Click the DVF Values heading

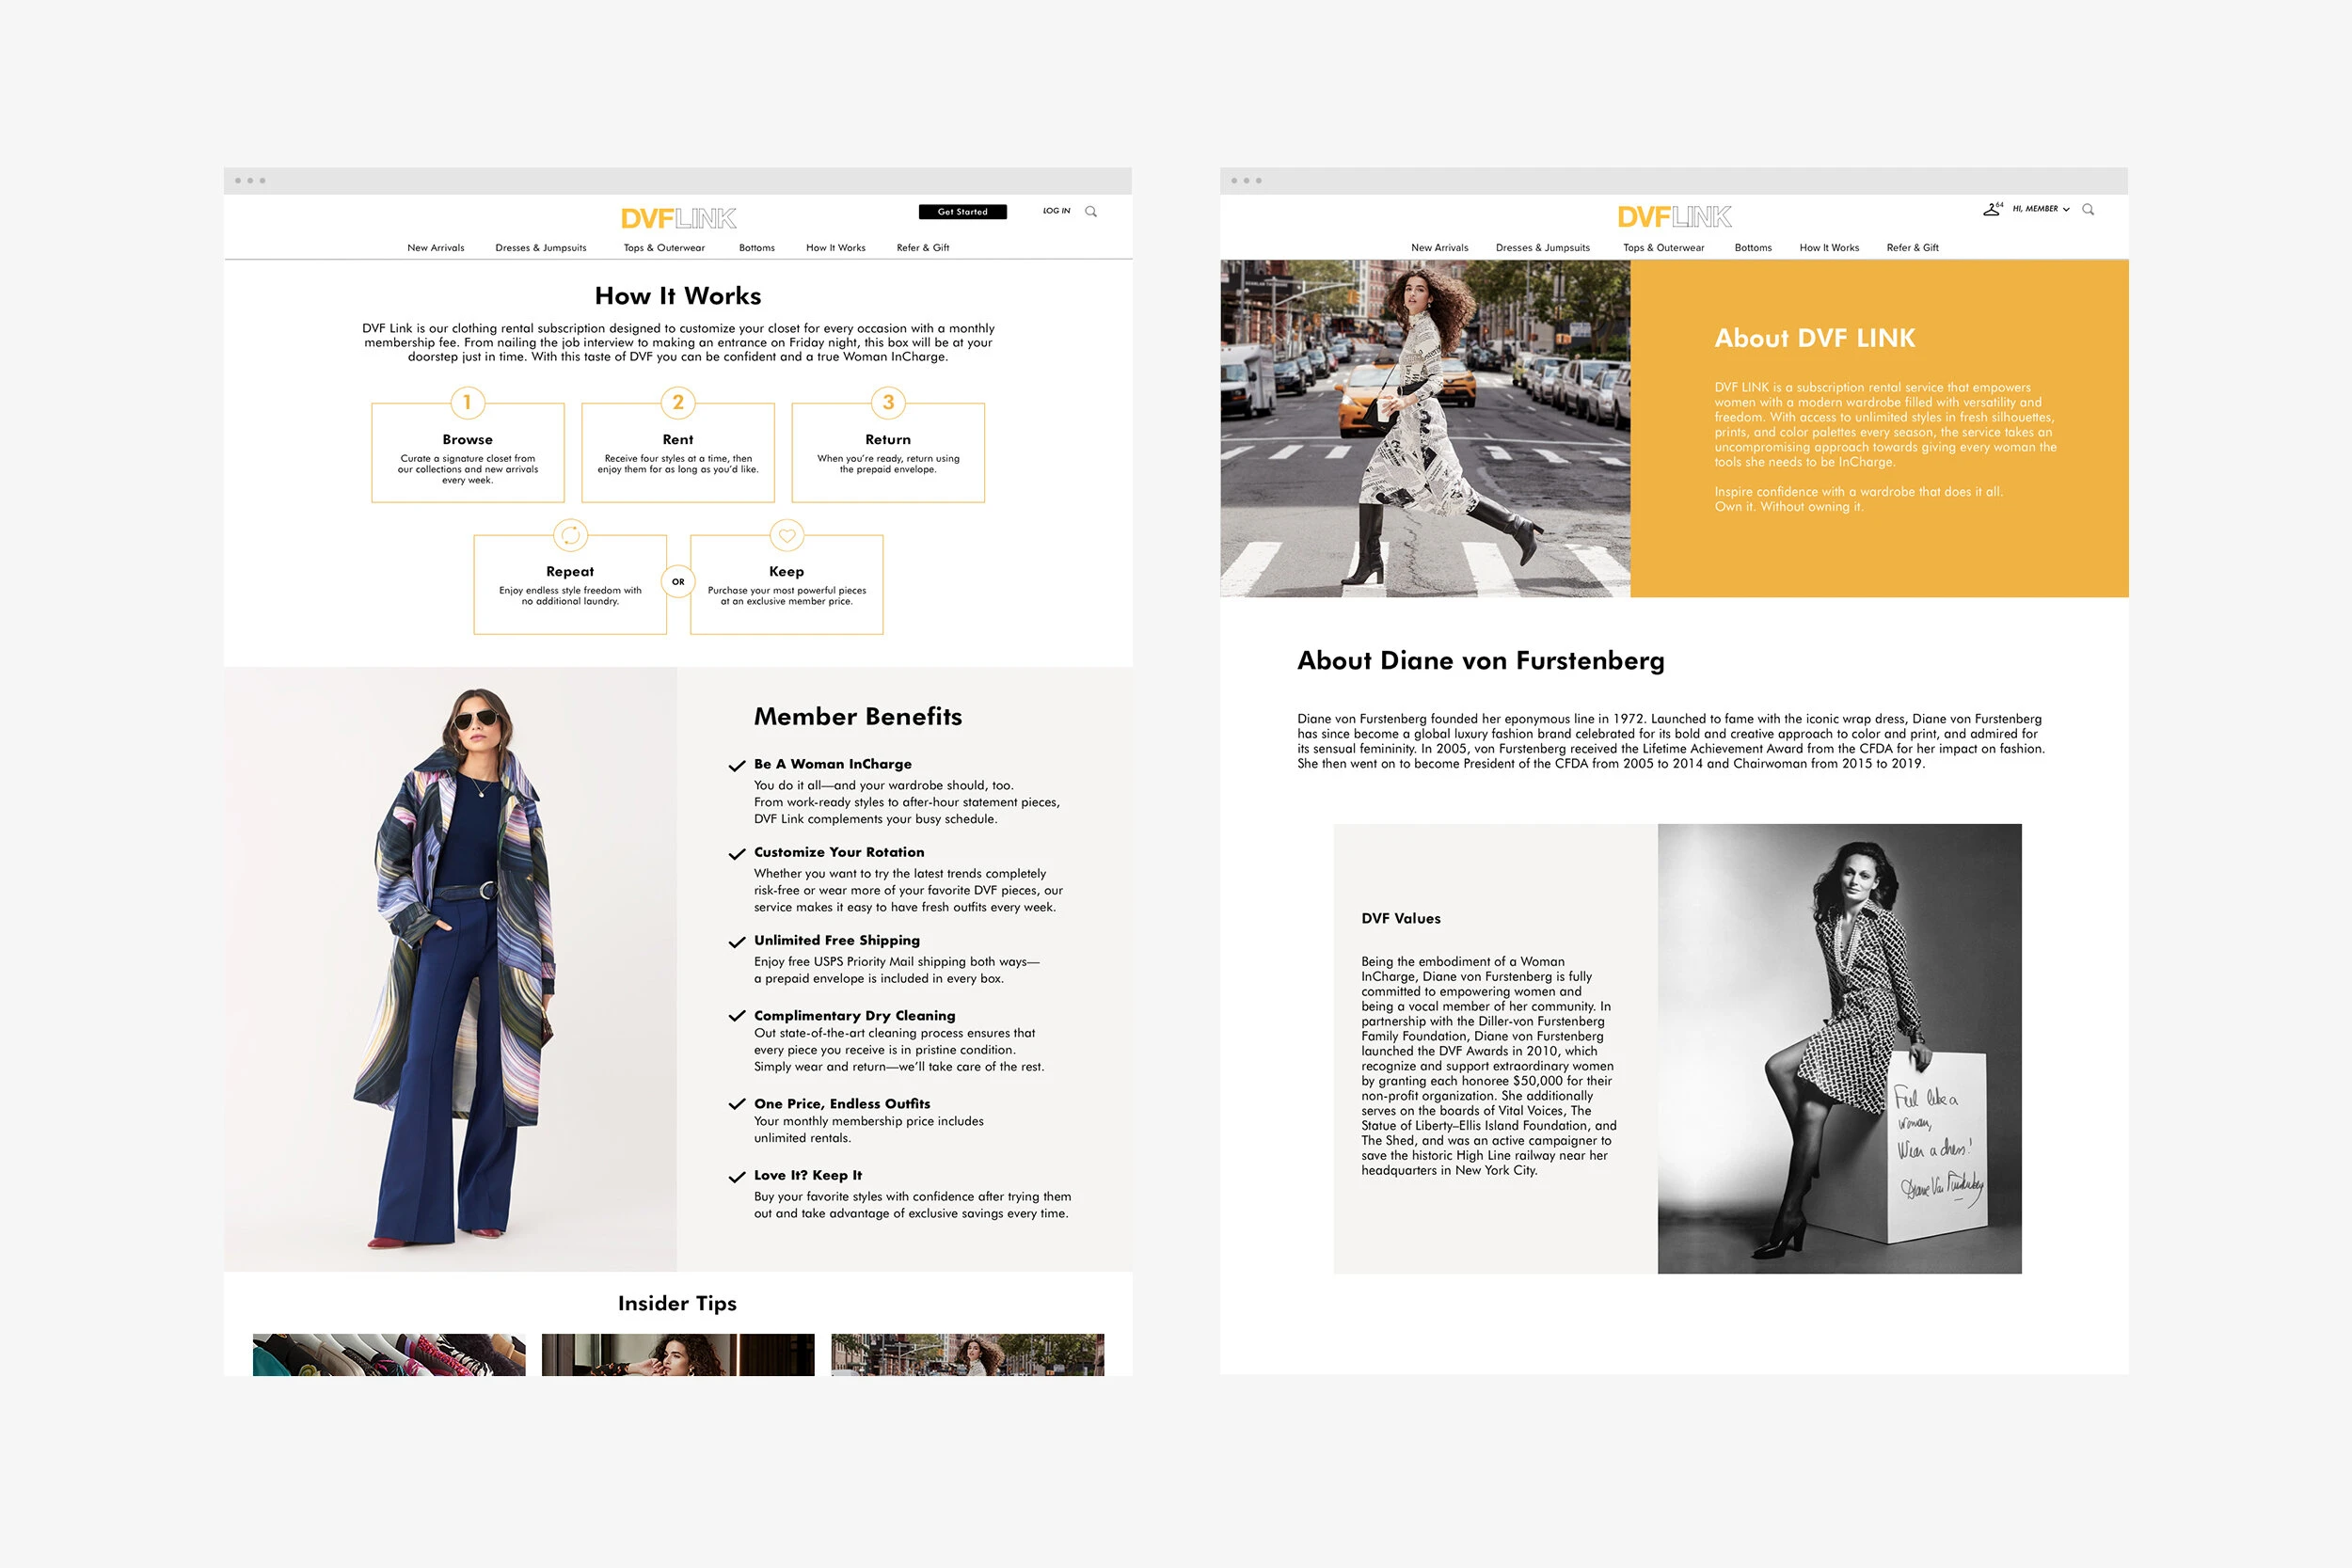click(x=1401, y=919)
